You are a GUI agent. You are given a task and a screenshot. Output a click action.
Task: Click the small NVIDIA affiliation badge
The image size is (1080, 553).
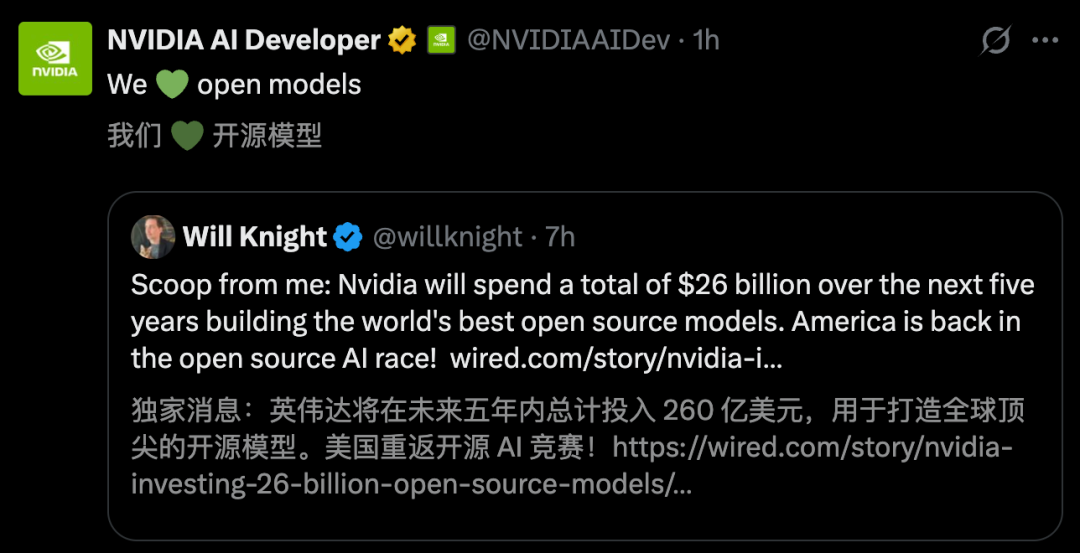pos(441,40)
